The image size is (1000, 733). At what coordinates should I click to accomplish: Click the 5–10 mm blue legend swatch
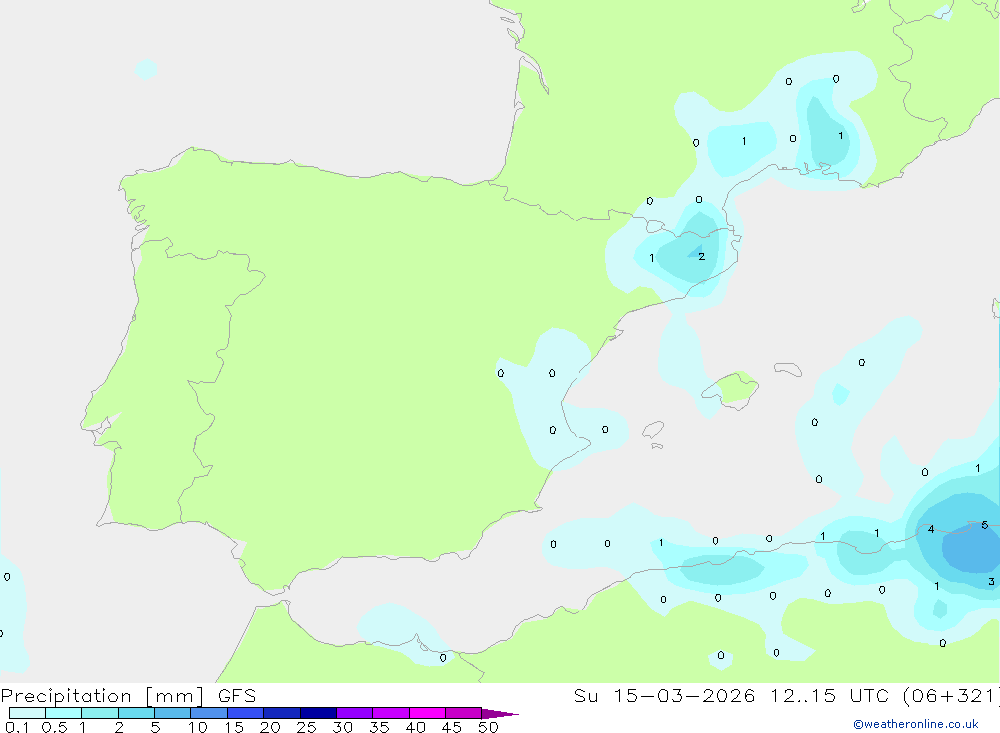172,713
